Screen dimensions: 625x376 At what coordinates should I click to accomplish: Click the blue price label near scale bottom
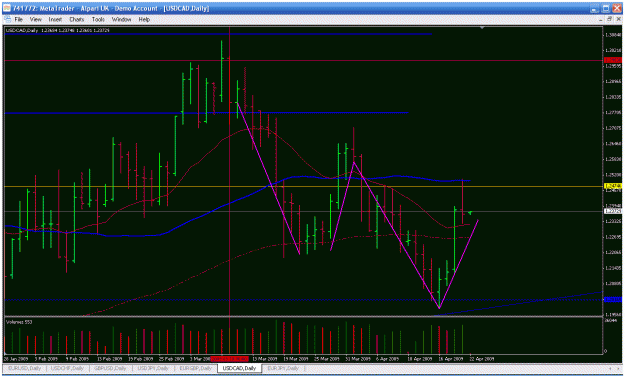coord(613,299)
